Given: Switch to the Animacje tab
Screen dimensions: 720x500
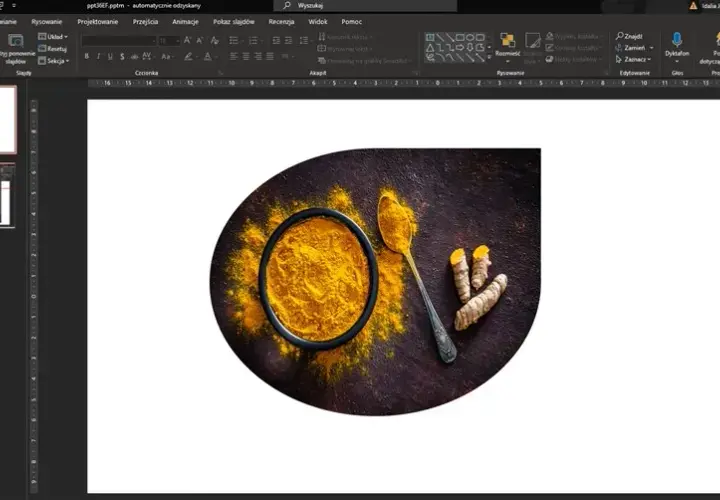Looking at the screenshot, I should [185, 22].
